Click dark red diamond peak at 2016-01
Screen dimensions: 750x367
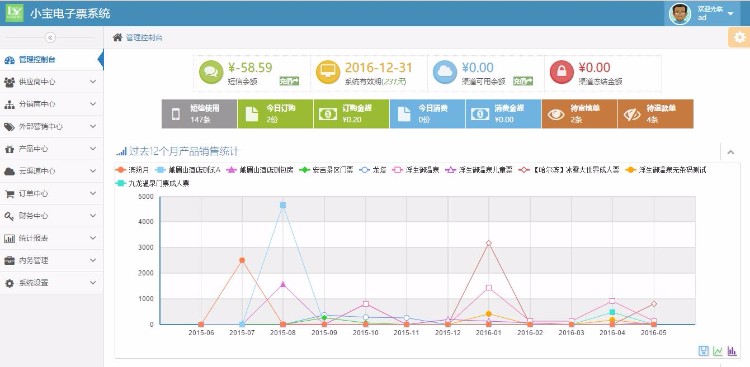click(489, 243)
